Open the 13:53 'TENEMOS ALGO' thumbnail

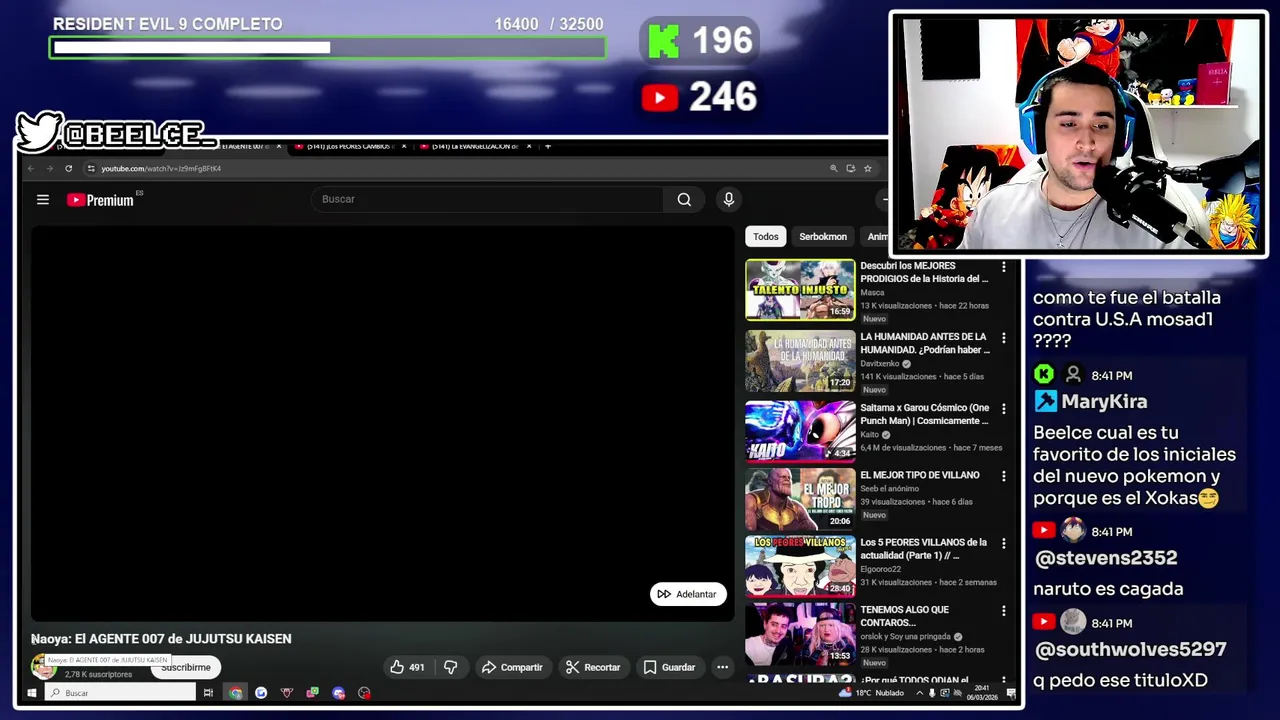pos(800,633)
